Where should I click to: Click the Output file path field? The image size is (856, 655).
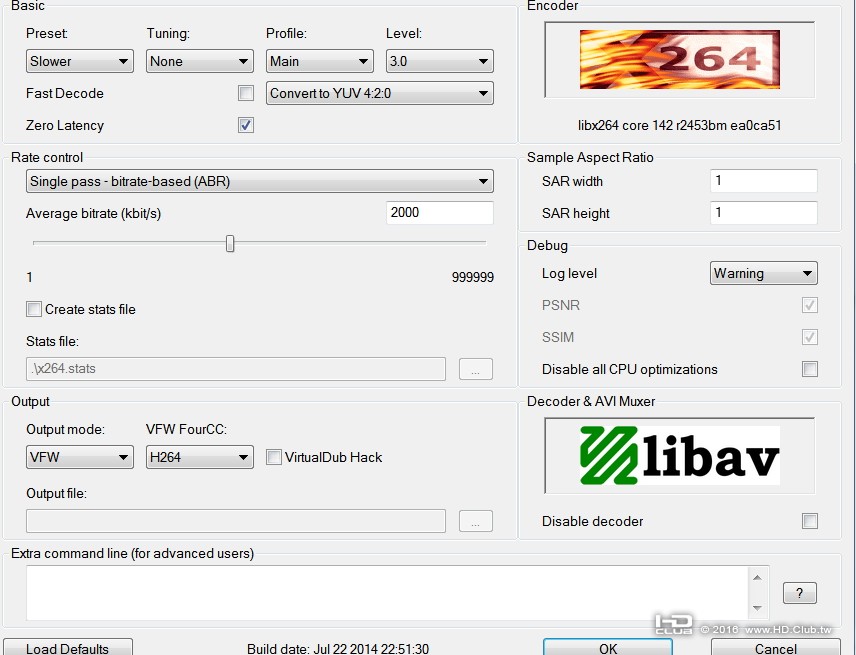coord(236,521)
